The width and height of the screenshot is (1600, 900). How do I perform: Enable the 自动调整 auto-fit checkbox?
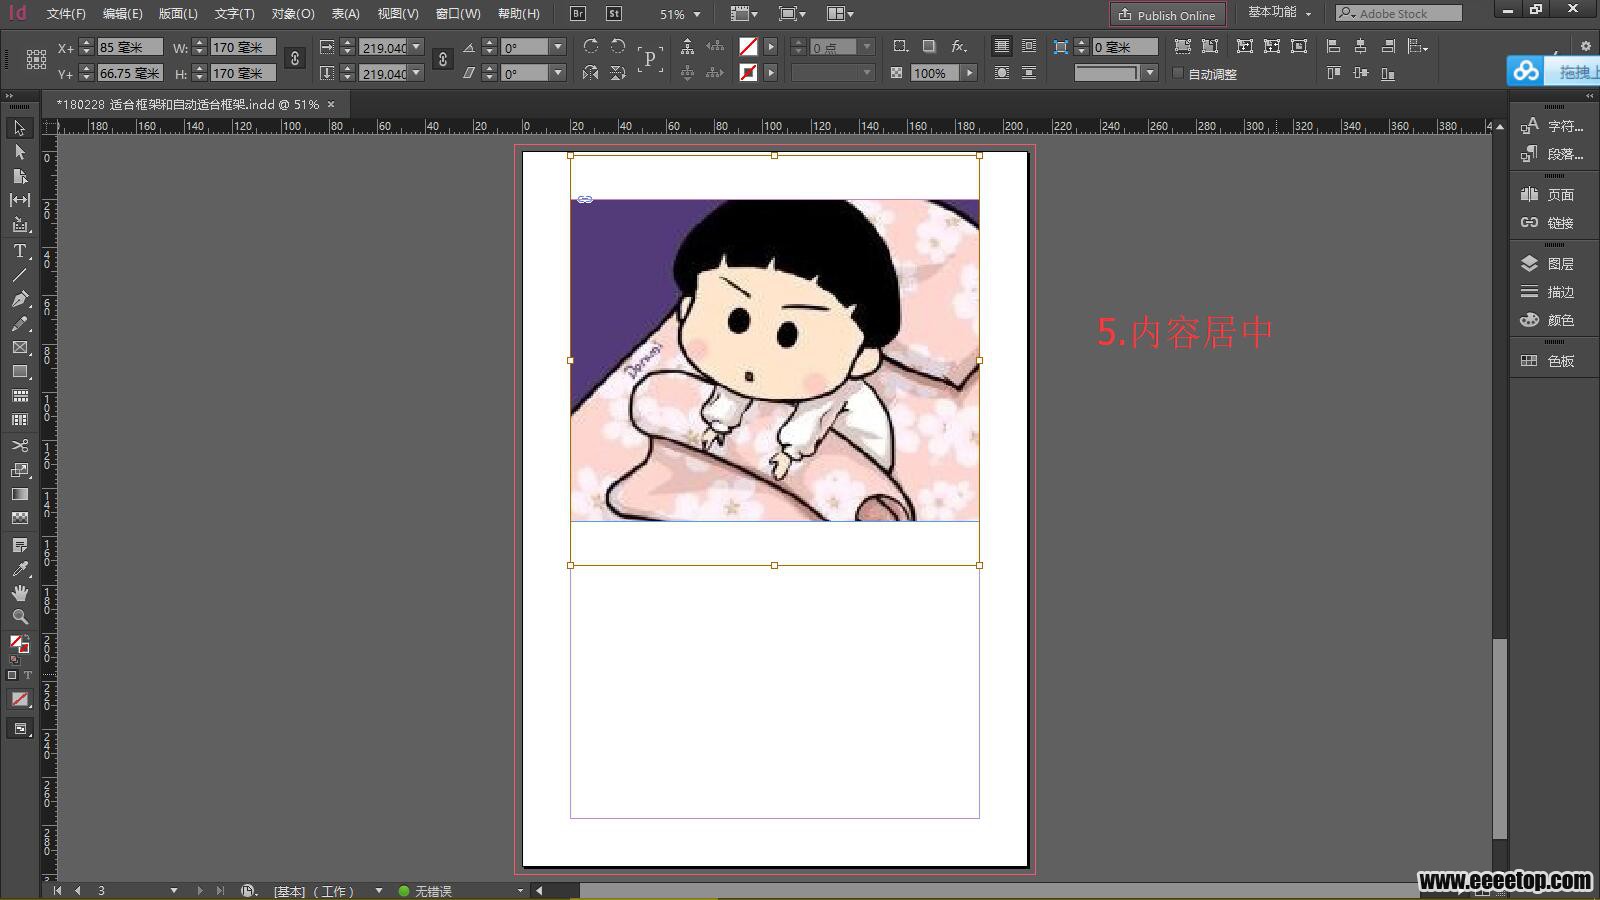coord(1178,73)
